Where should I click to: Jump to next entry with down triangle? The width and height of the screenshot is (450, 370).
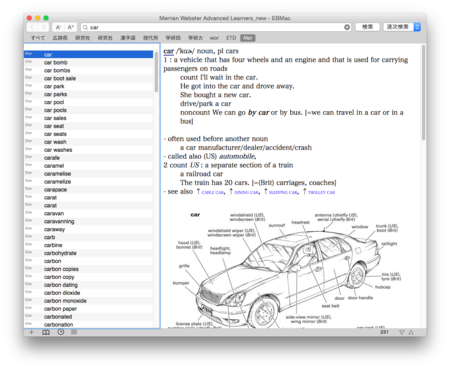(402, 332)
